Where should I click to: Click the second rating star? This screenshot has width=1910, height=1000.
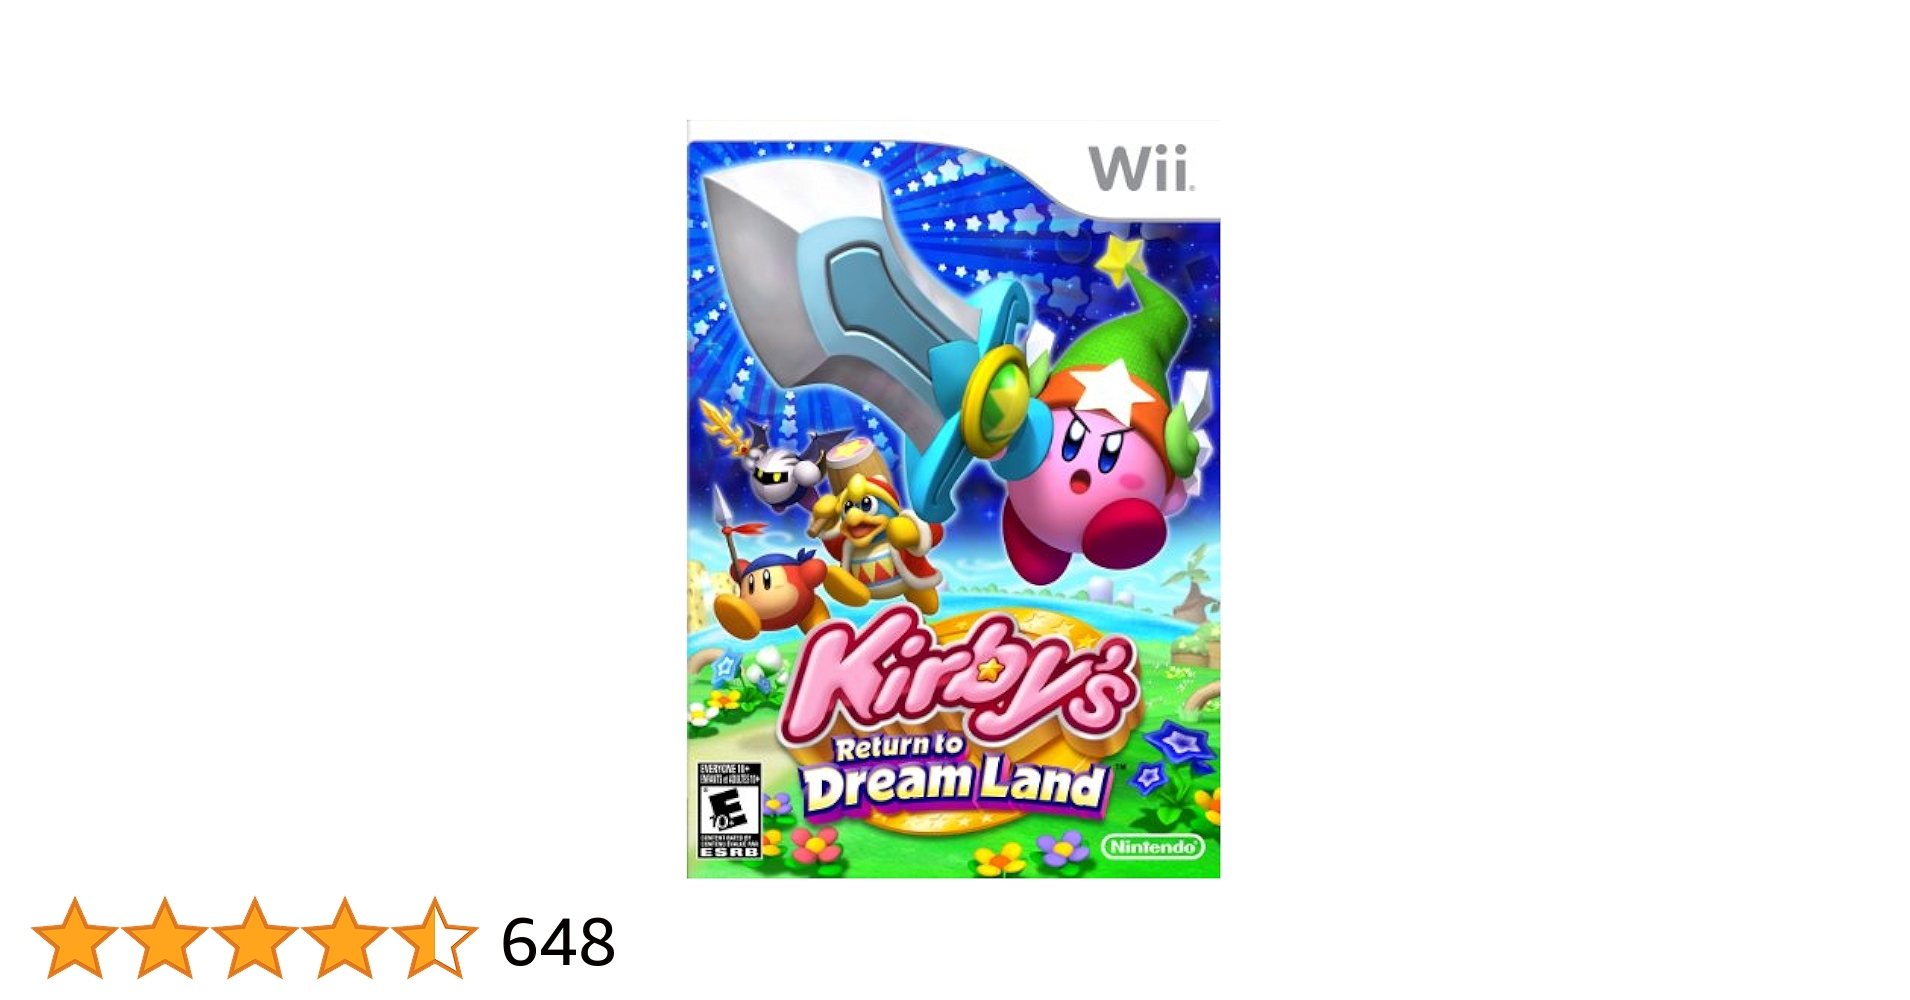pos(165,938)
